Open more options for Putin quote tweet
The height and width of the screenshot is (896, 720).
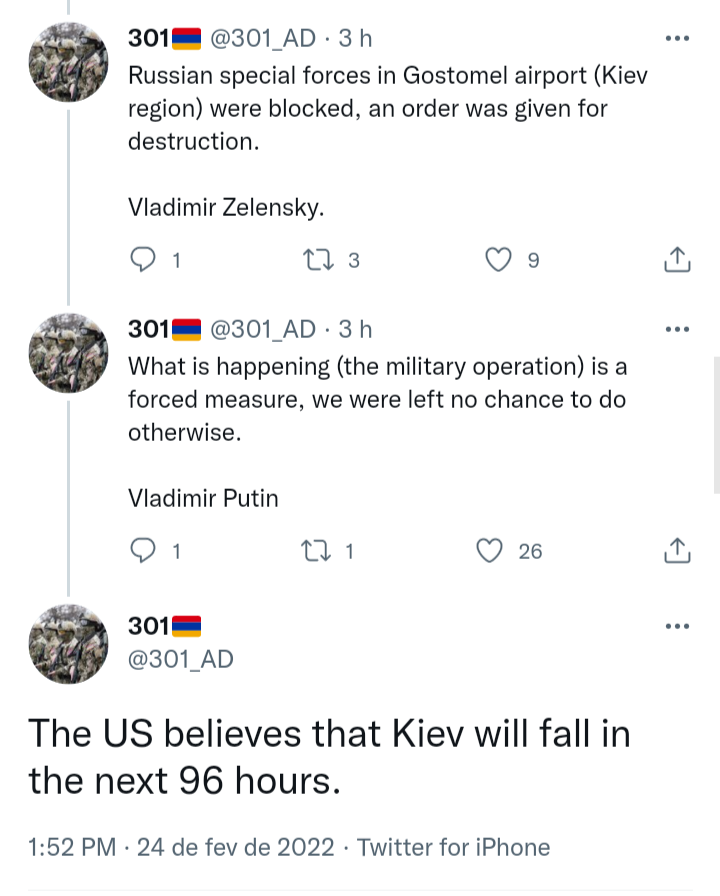(x=677, y=329)
